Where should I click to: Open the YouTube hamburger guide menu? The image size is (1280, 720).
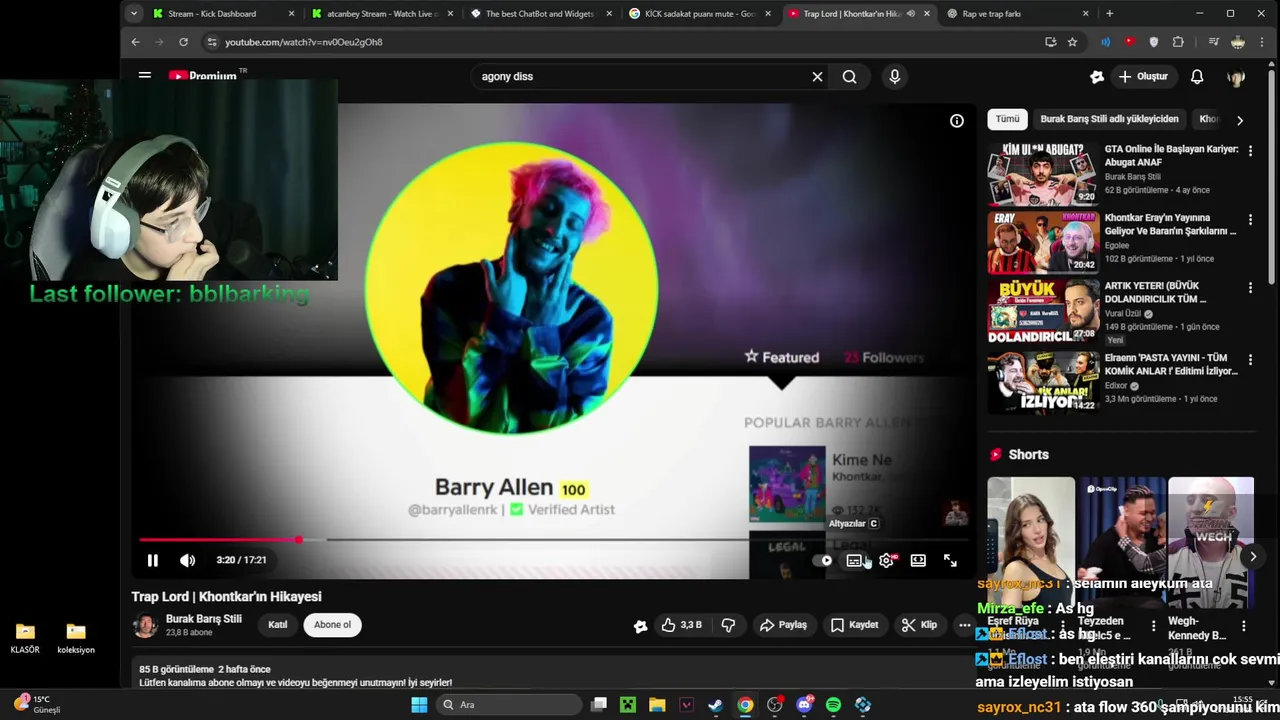[145, 76]
